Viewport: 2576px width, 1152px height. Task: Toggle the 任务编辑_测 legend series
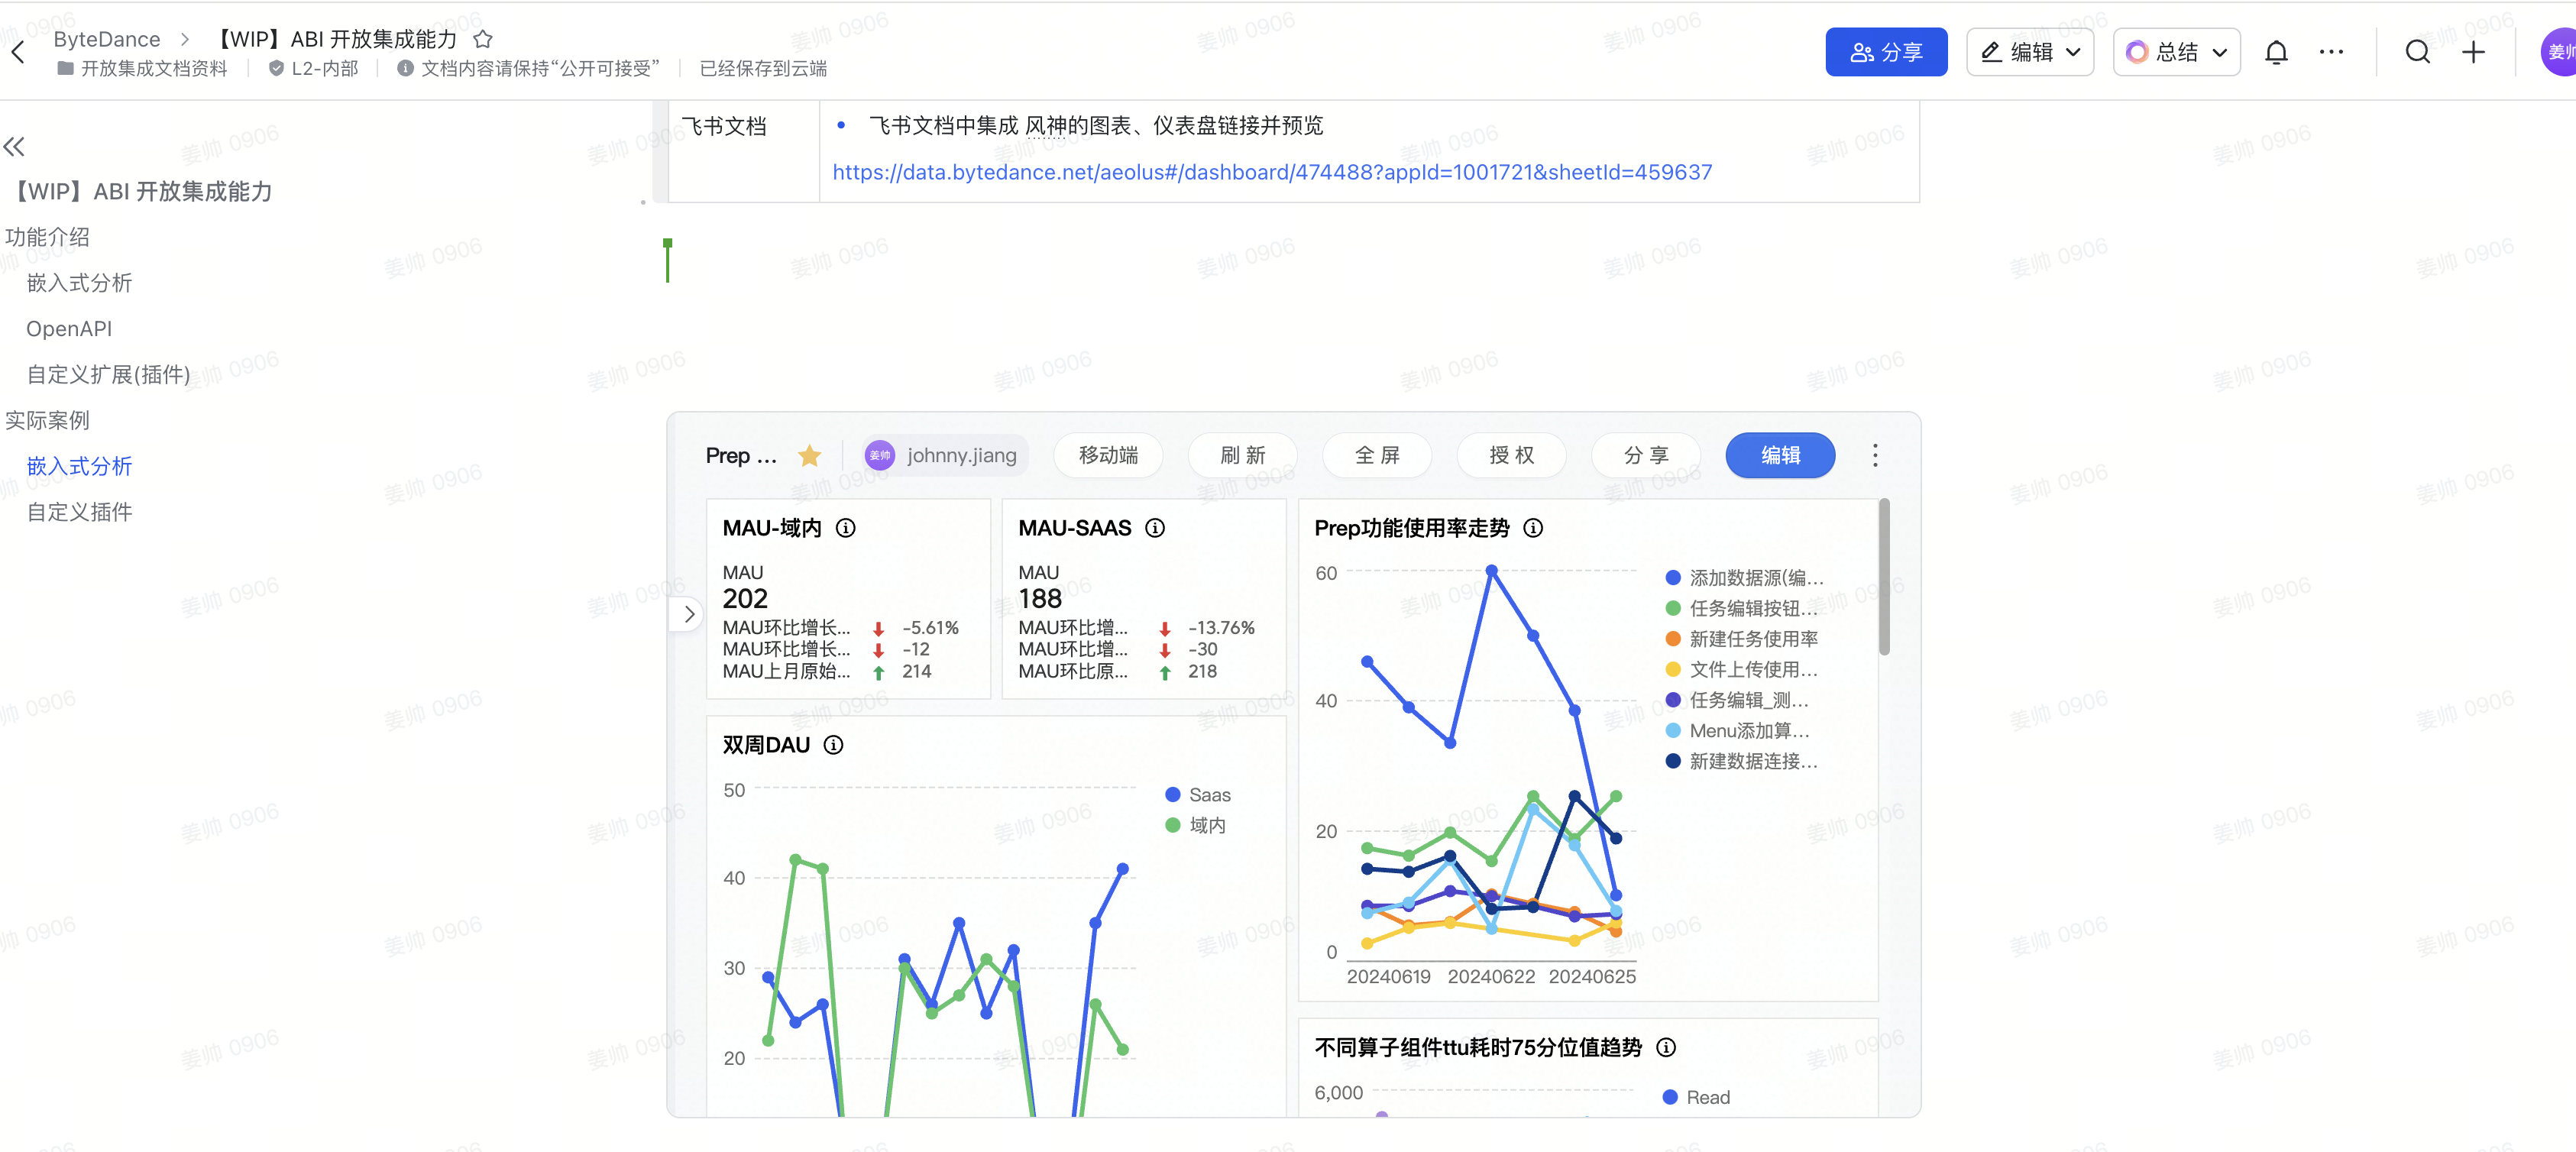(1737, 700)
